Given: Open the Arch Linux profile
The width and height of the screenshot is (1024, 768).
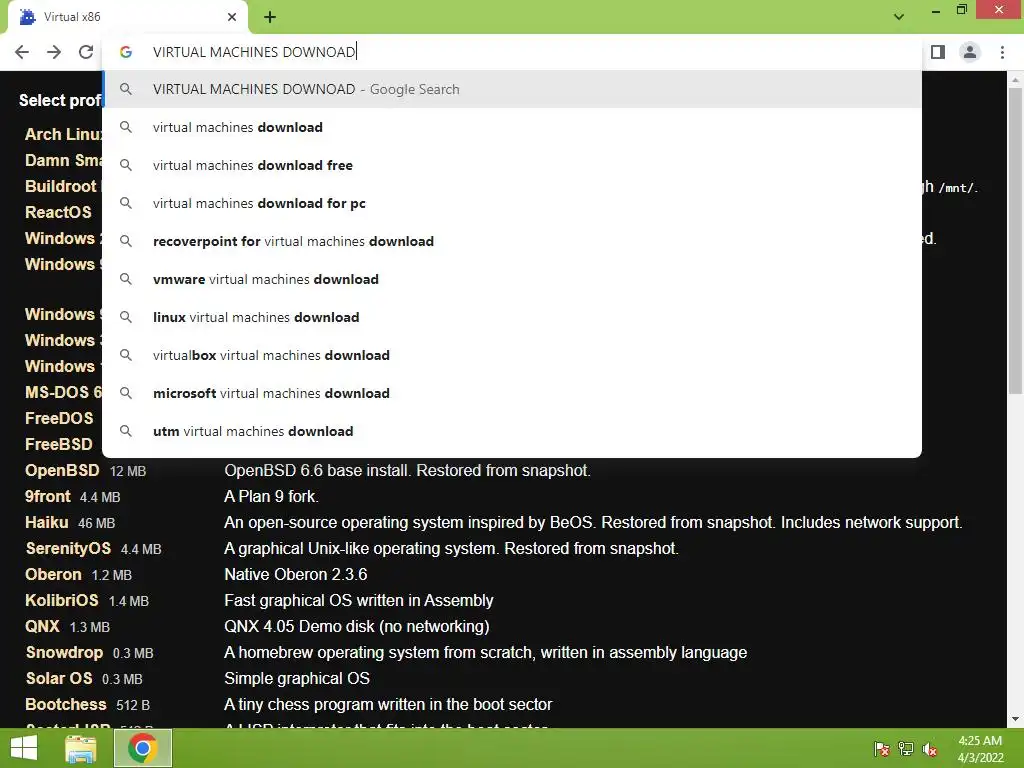Looking at the screenshot, I should 63,134.
